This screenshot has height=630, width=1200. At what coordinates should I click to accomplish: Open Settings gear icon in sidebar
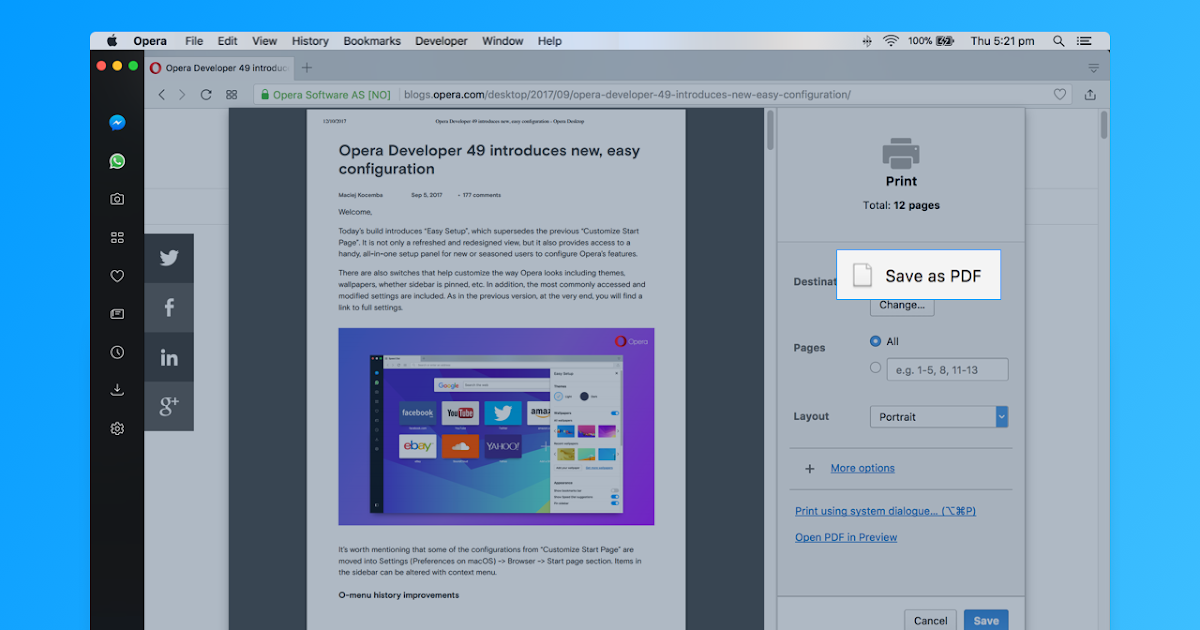click(117, 428)
